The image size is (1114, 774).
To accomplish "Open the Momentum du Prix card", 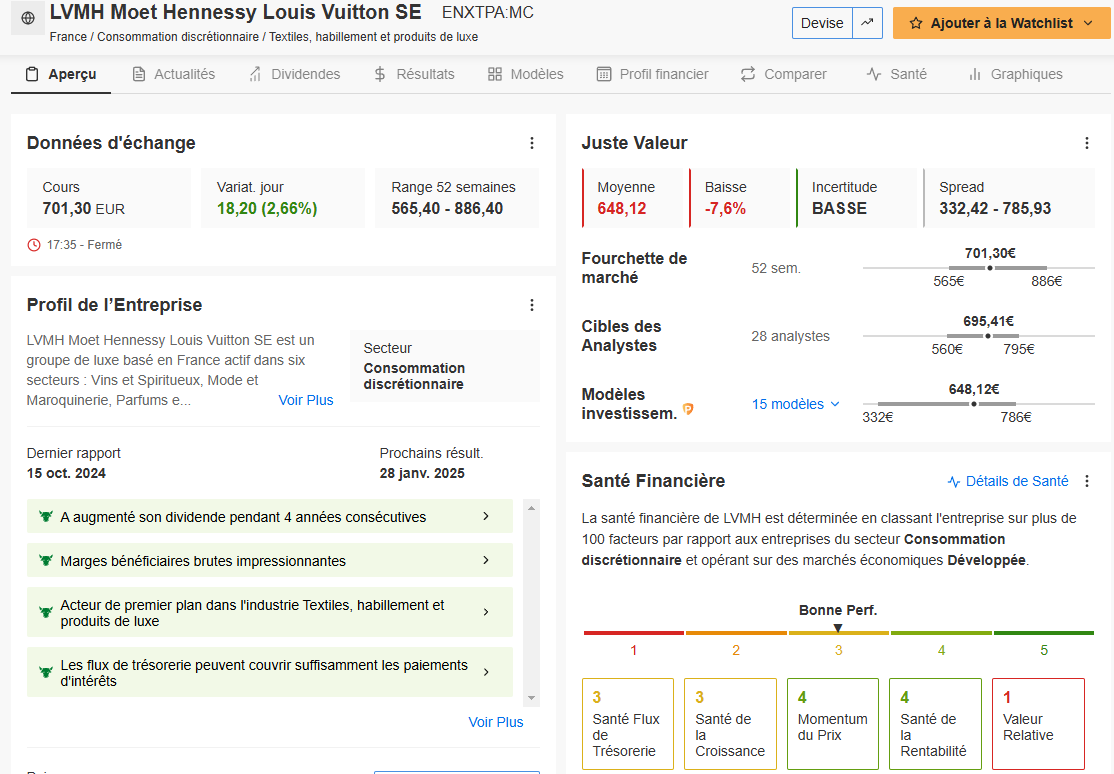I will (x=833, y=724).
